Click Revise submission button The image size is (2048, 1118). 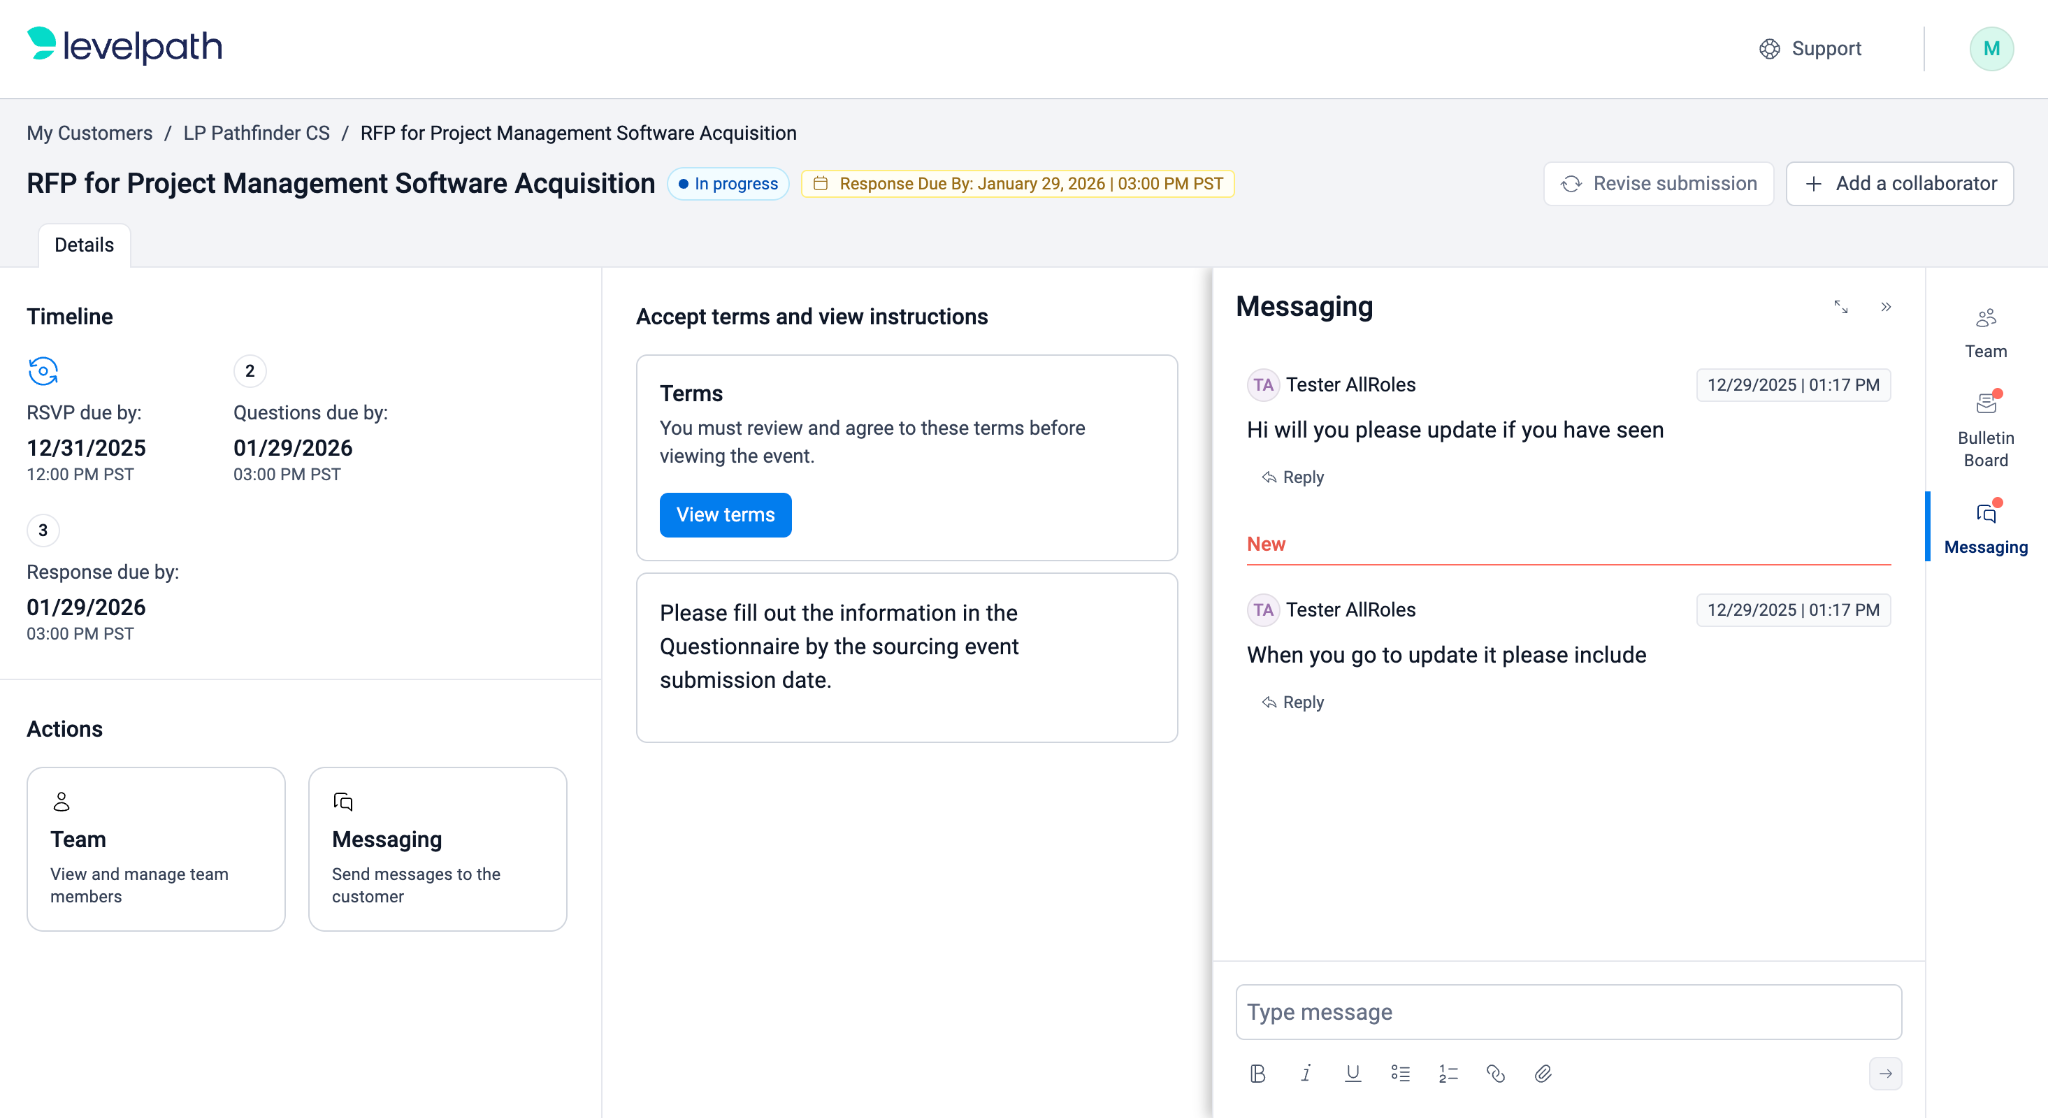tap(1658, 184)
